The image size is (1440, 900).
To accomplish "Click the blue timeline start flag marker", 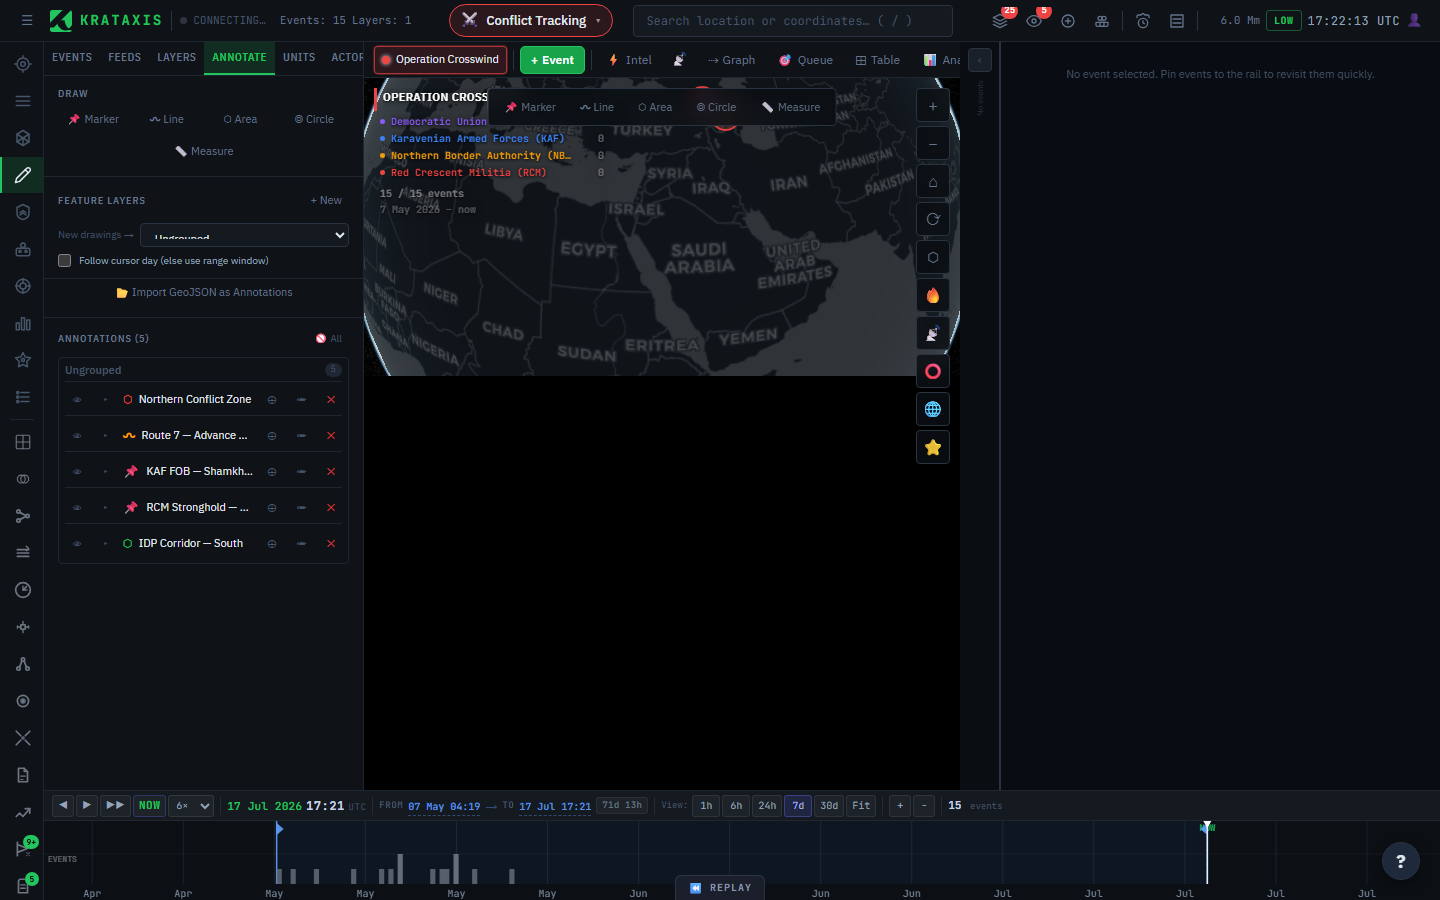I will click(279, 829).
